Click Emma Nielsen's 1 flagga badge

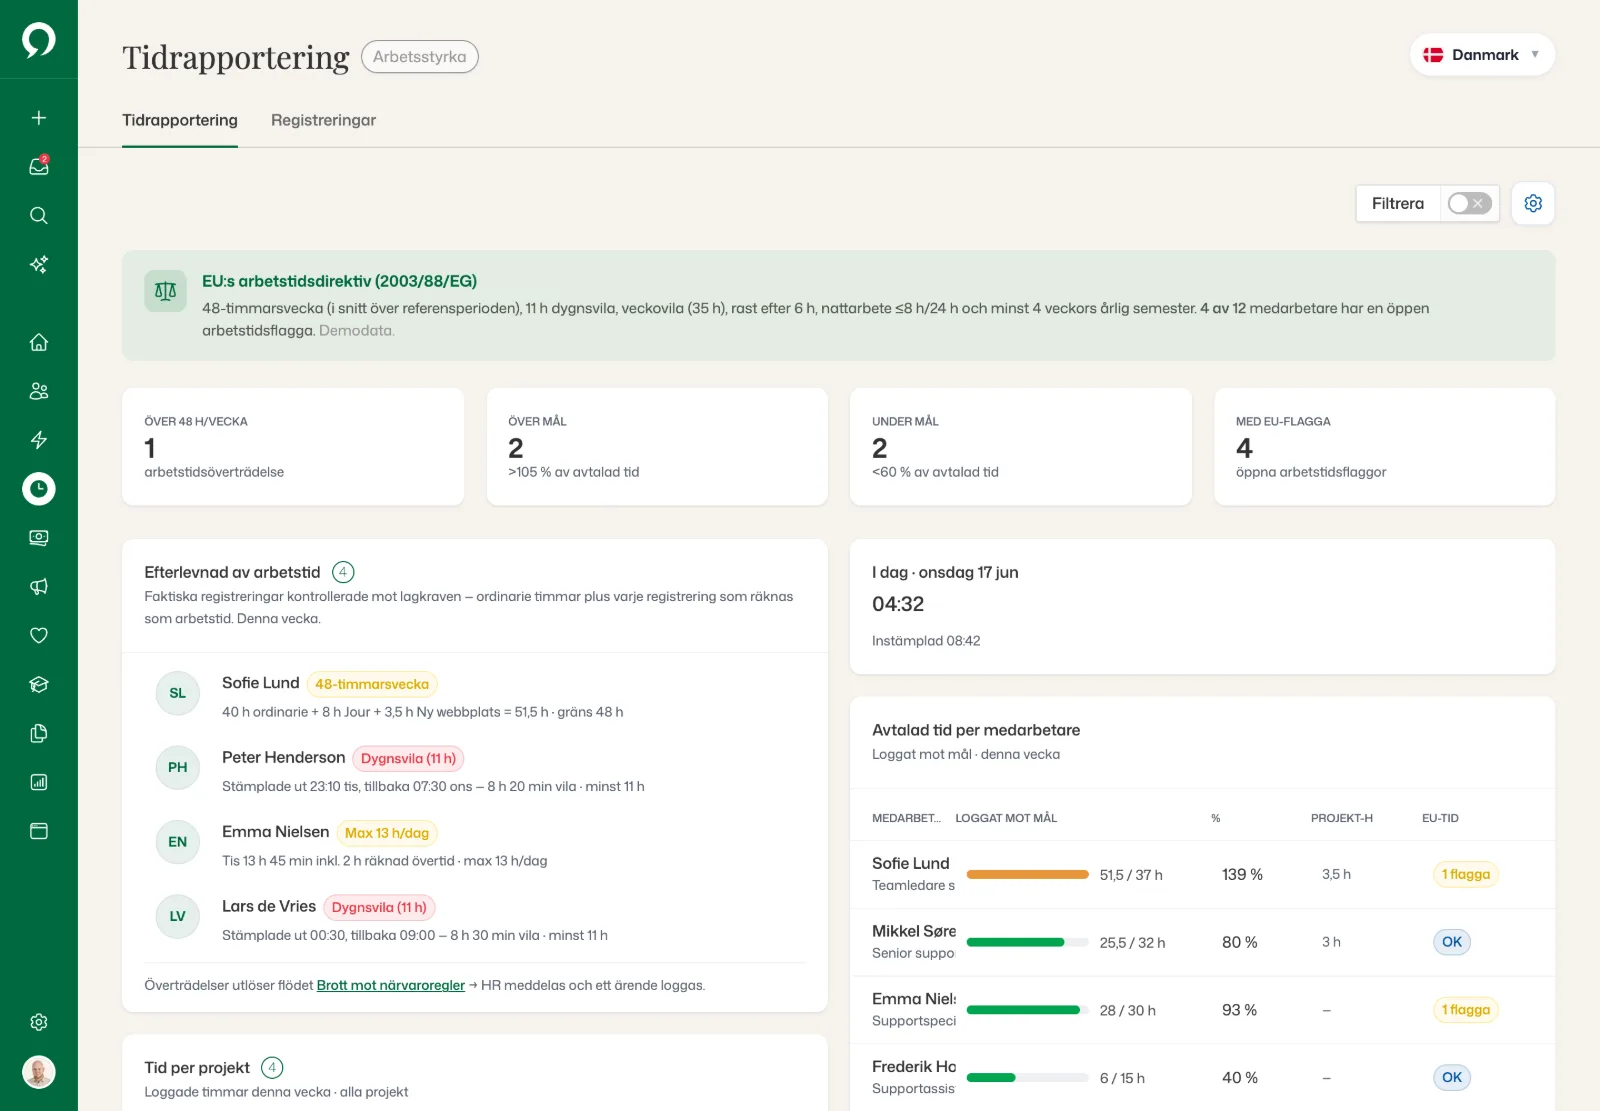tap(1466, 1010)
